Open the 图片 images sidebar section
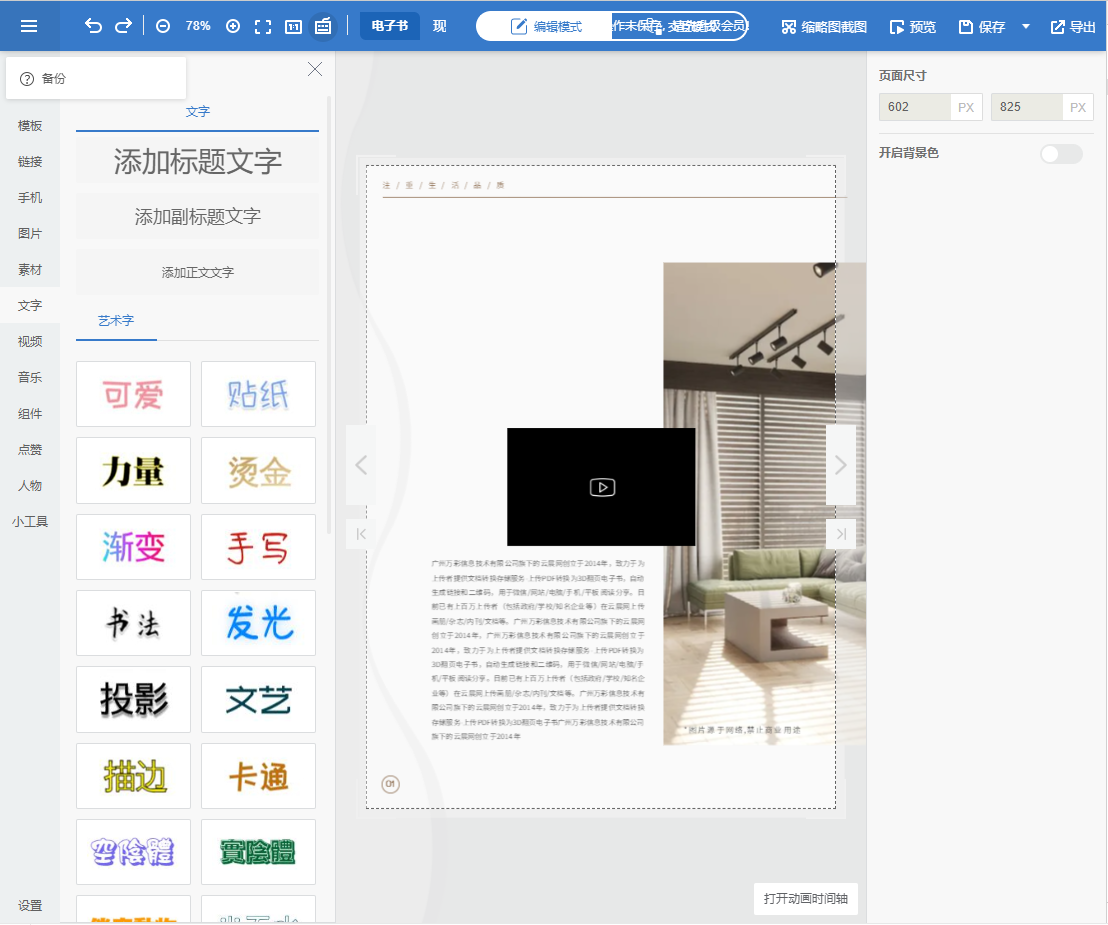 point(30,234)
